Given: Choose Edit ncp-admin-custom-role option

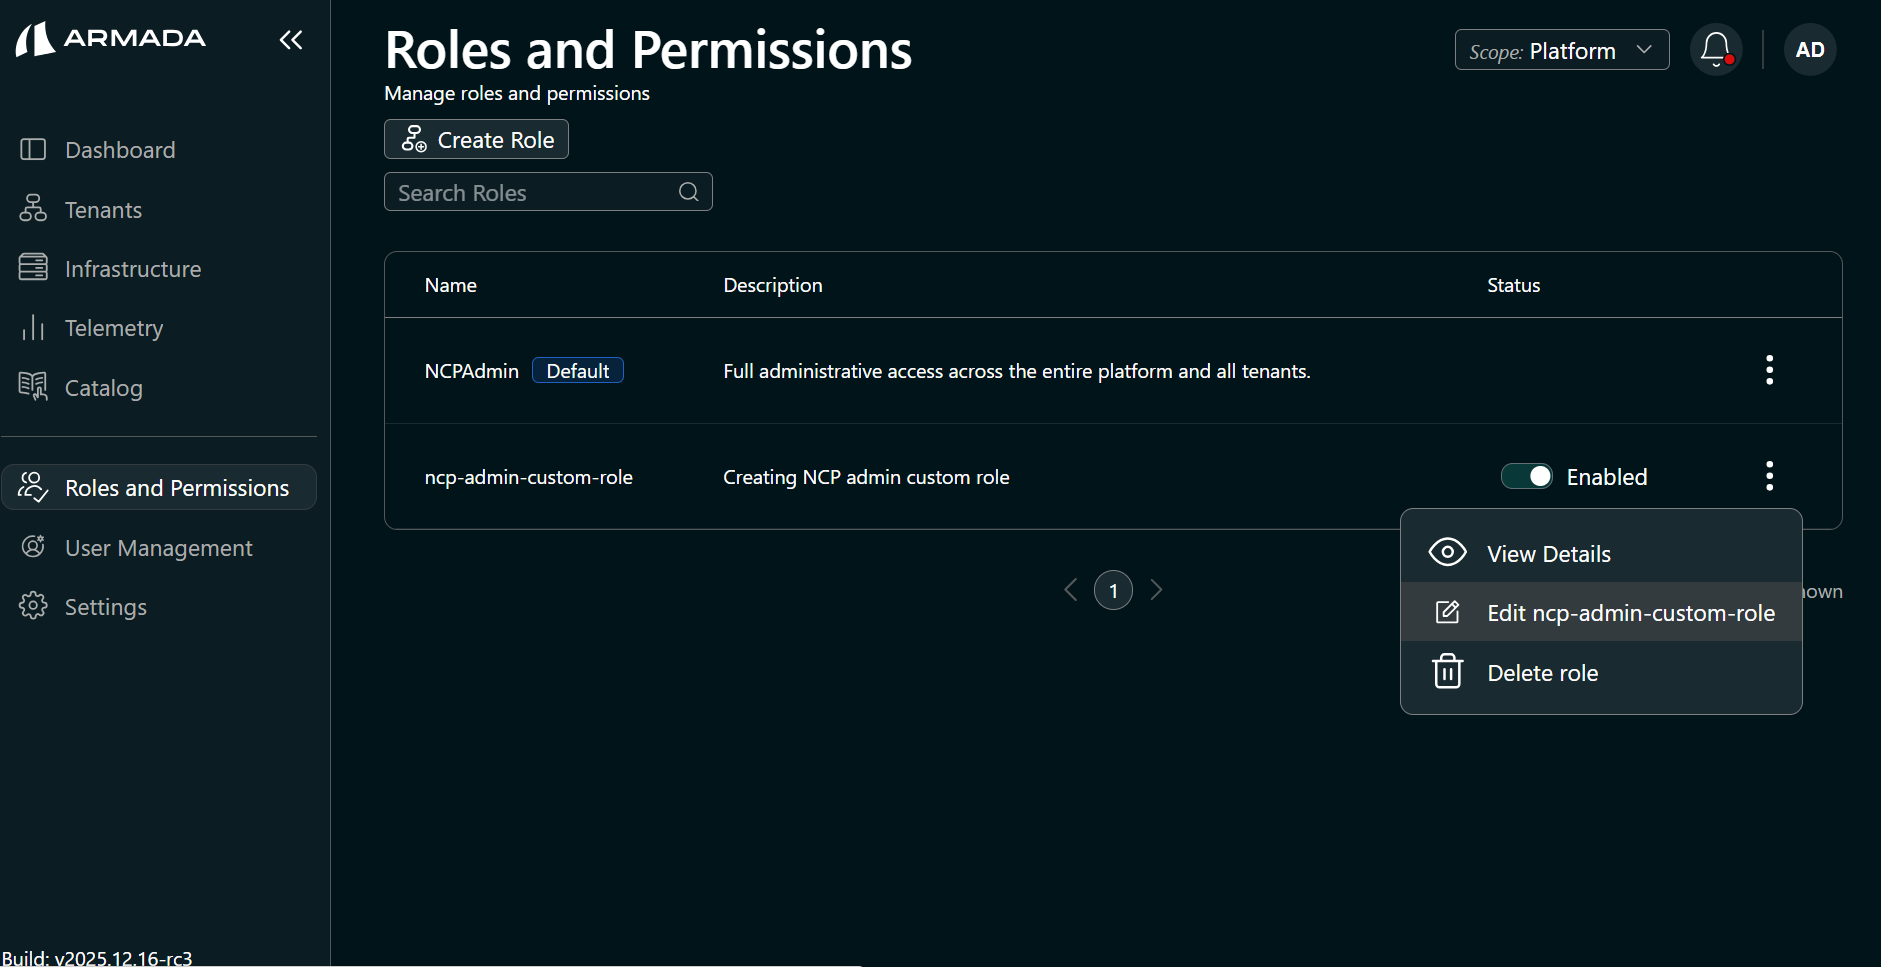Looking at the screenshot, I should click(x=1630, y=613).
